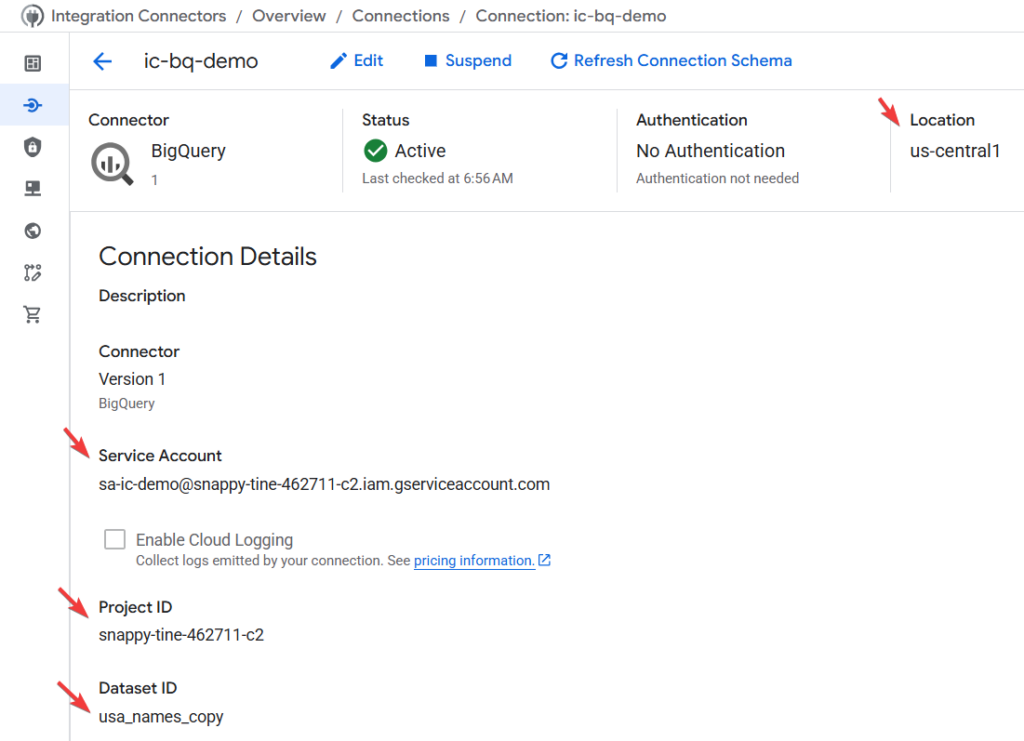
Task: Click the green Active status checkmark
Action: click(376, 151)
